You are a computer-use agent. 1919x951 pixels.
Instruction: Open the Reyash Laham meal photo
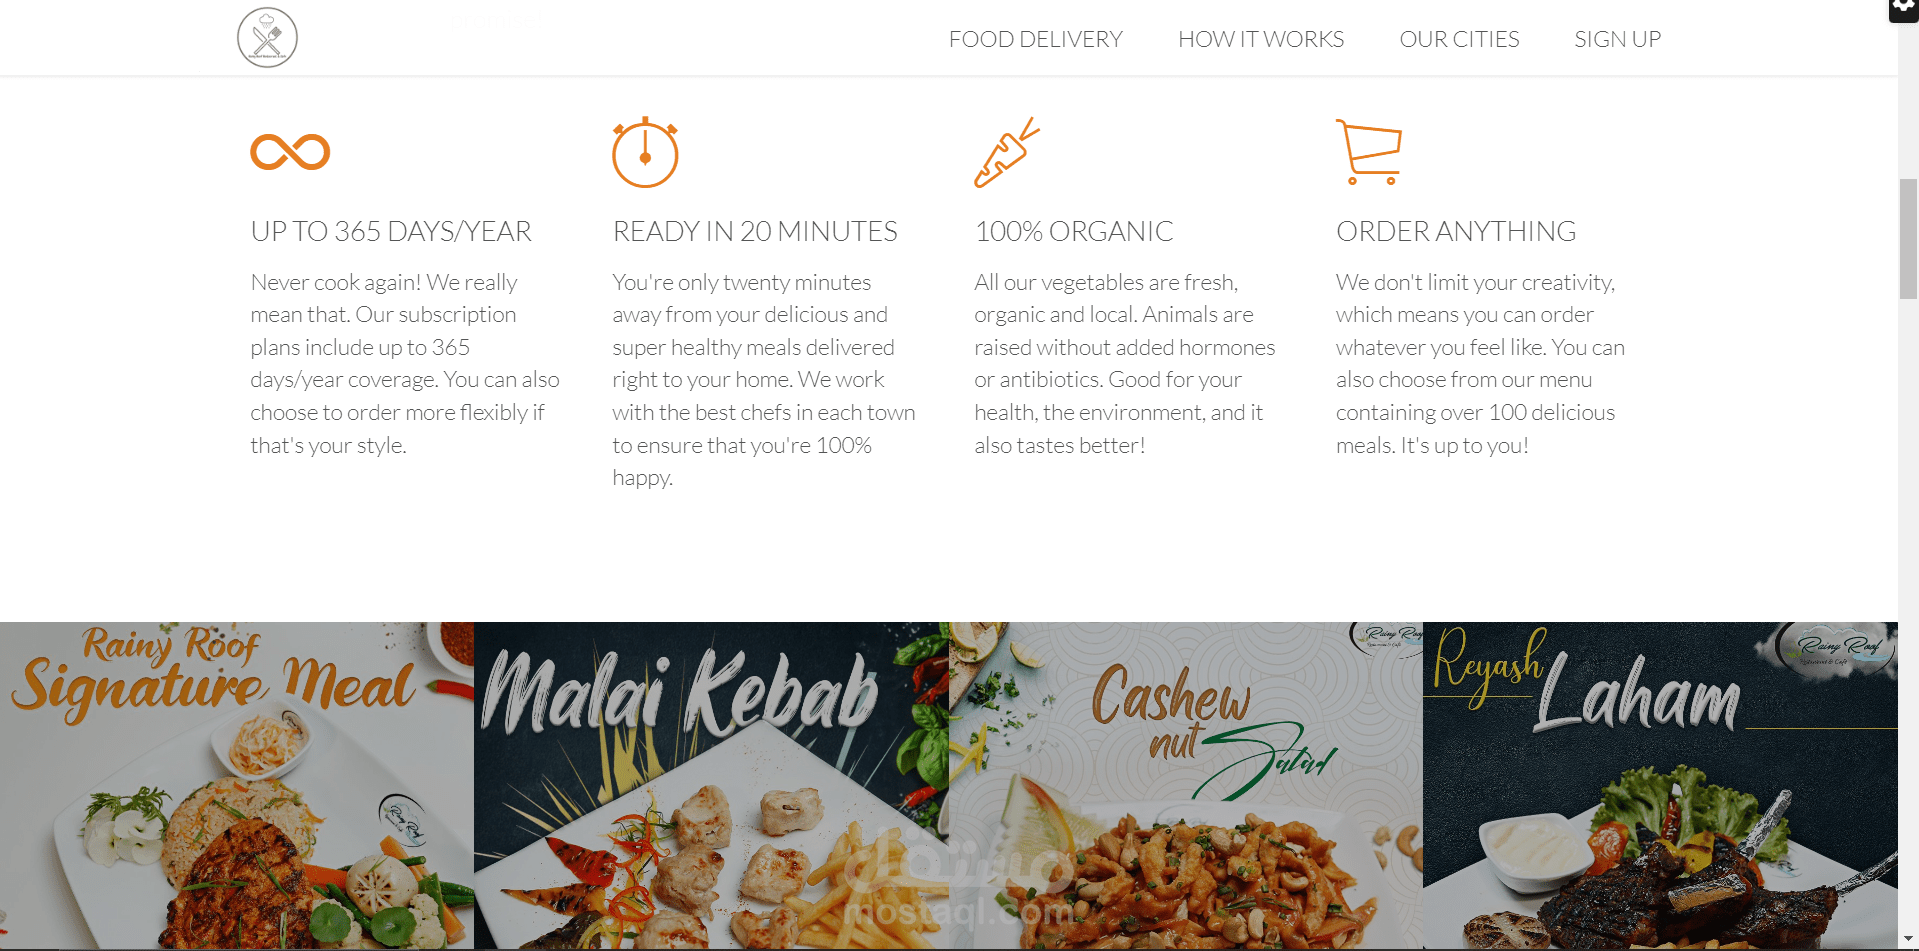(1660, 786)
